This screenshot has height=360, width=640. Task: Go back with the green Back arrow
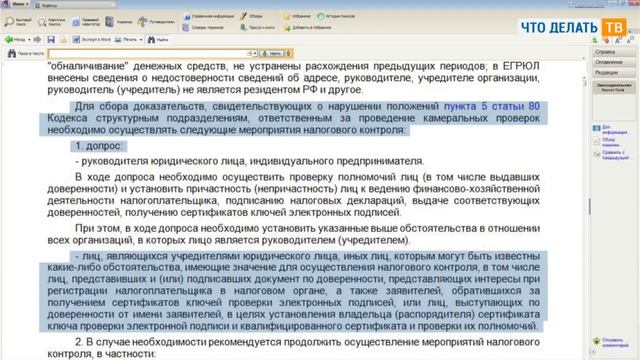click(x=14, y=40)
